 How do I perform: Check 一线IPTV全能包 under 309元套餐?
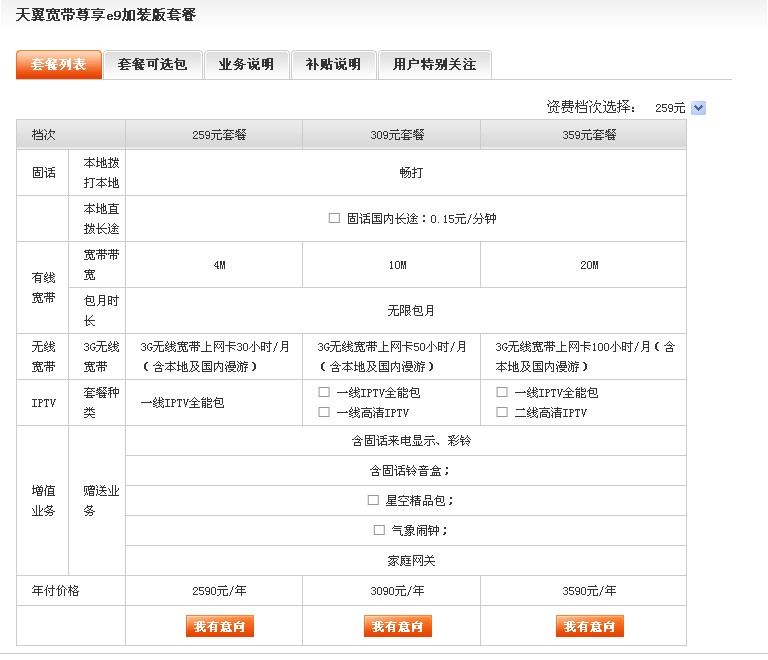[x=324, y=392]
